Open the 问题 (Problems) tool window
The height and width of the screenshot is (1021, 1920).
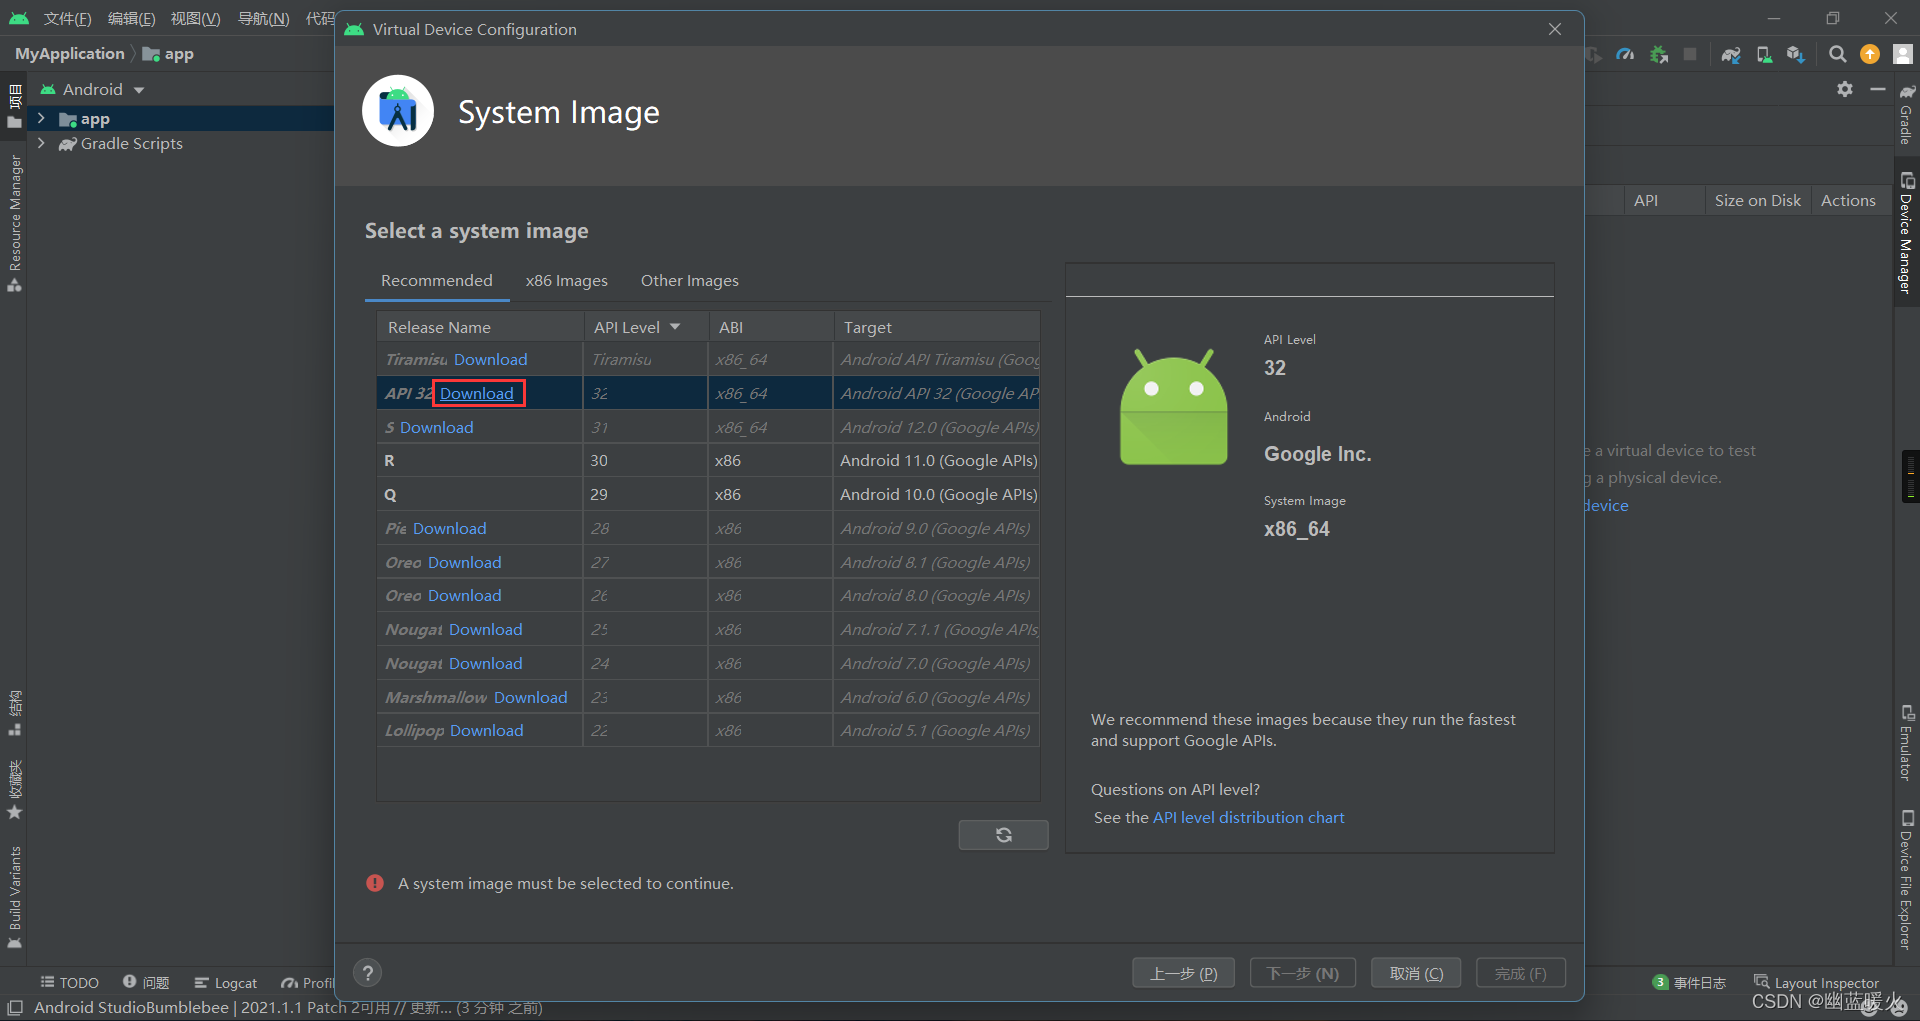146,983
